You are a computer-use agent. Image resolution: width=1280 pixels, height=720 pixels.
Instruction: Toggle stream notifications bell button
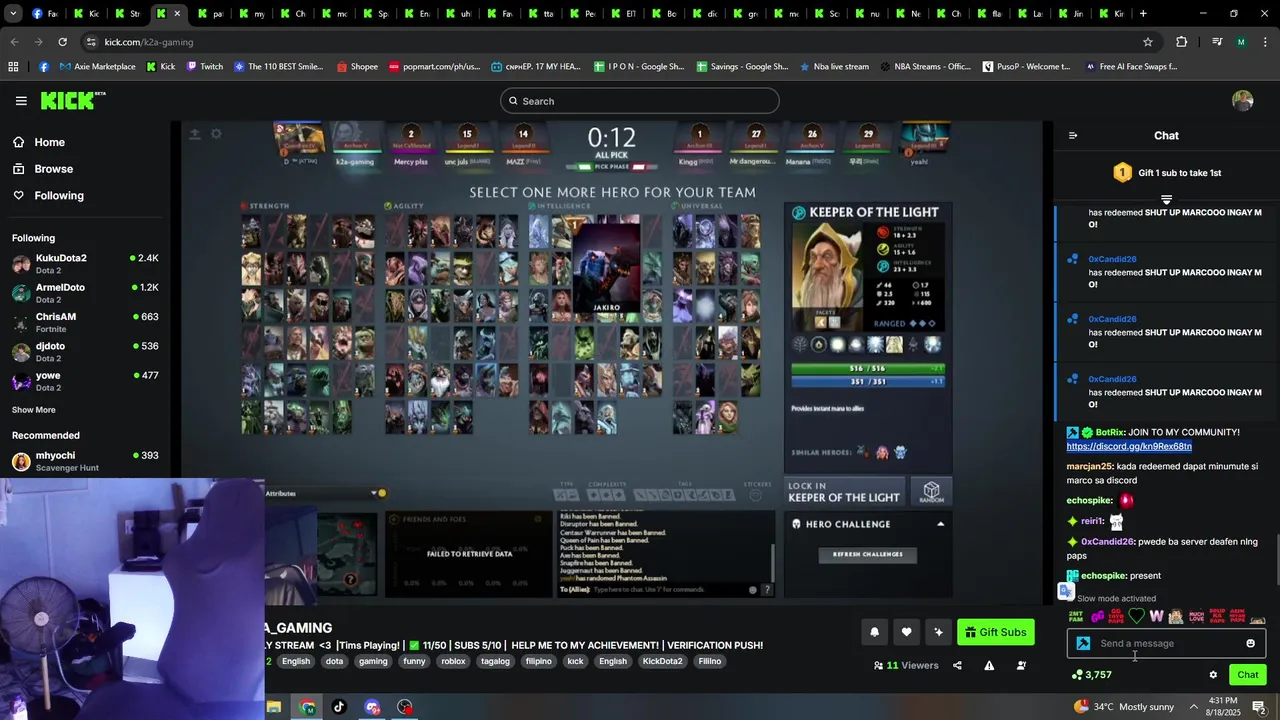click(x=874, y=632)
